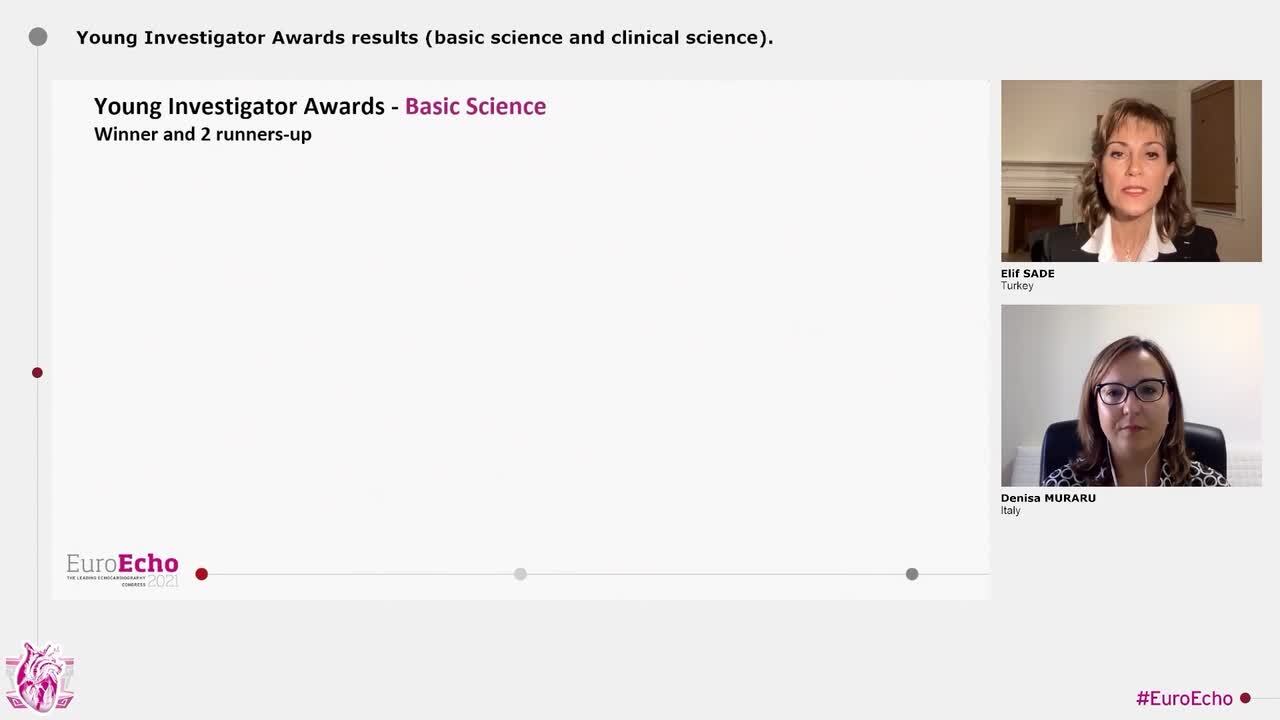Click the pink "Basic Science" heading text
The image size is (1280, 720).
pos(475,107)
